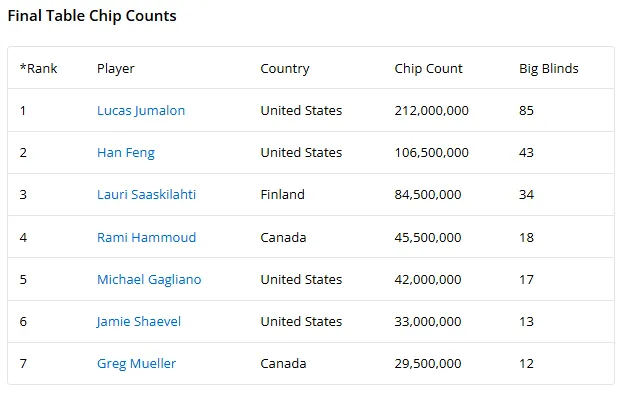Viewport: 629px width, 408px height.
Task: Select the 212,000,000 chip count cell
Action: coord(432,110)
